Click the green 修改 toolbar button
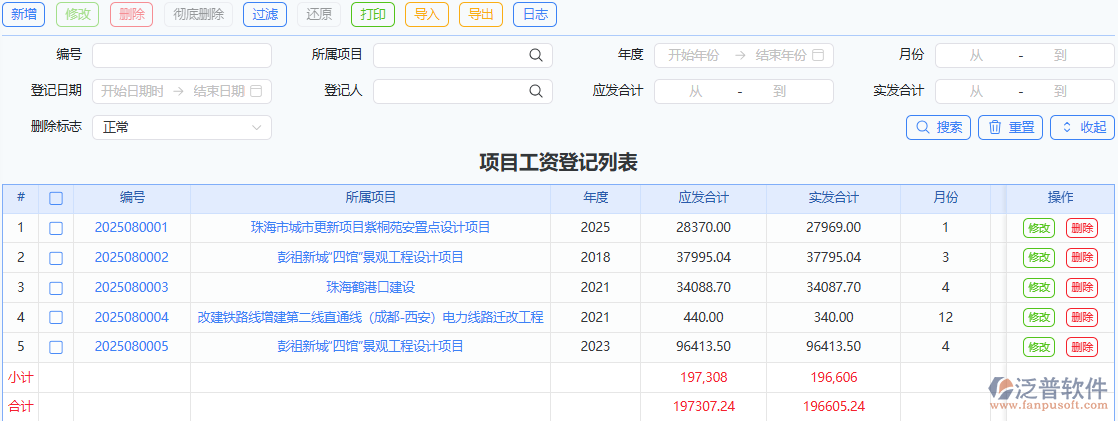Image resolution: width=1118 pixels, height=421 pixels. click(x=78, y=14)
